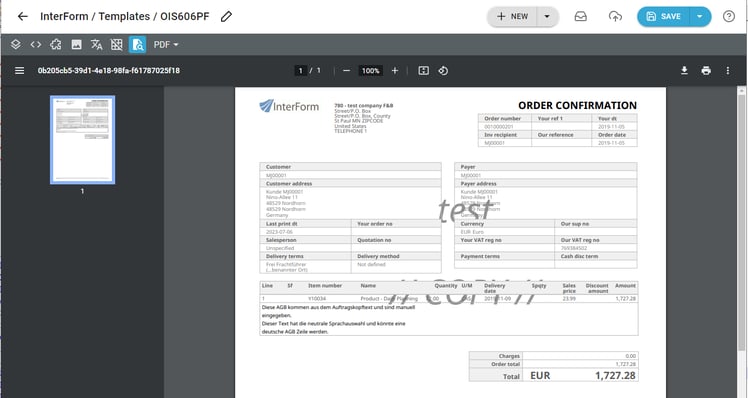Zoom in with the plus button
The height and width of the screenshot is (398, 748).
pos(395,71)
